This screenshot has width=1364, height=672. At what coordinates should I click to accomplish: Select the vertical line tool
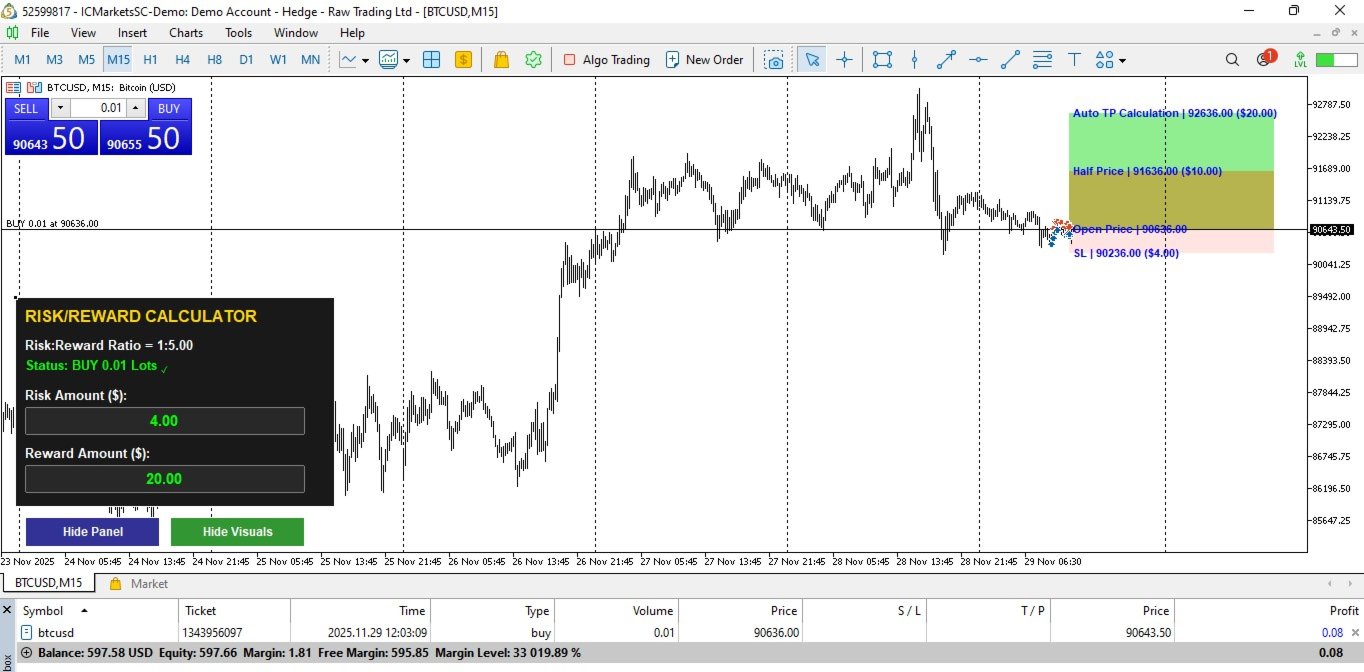pyautogui.click(x=914, y=60)
